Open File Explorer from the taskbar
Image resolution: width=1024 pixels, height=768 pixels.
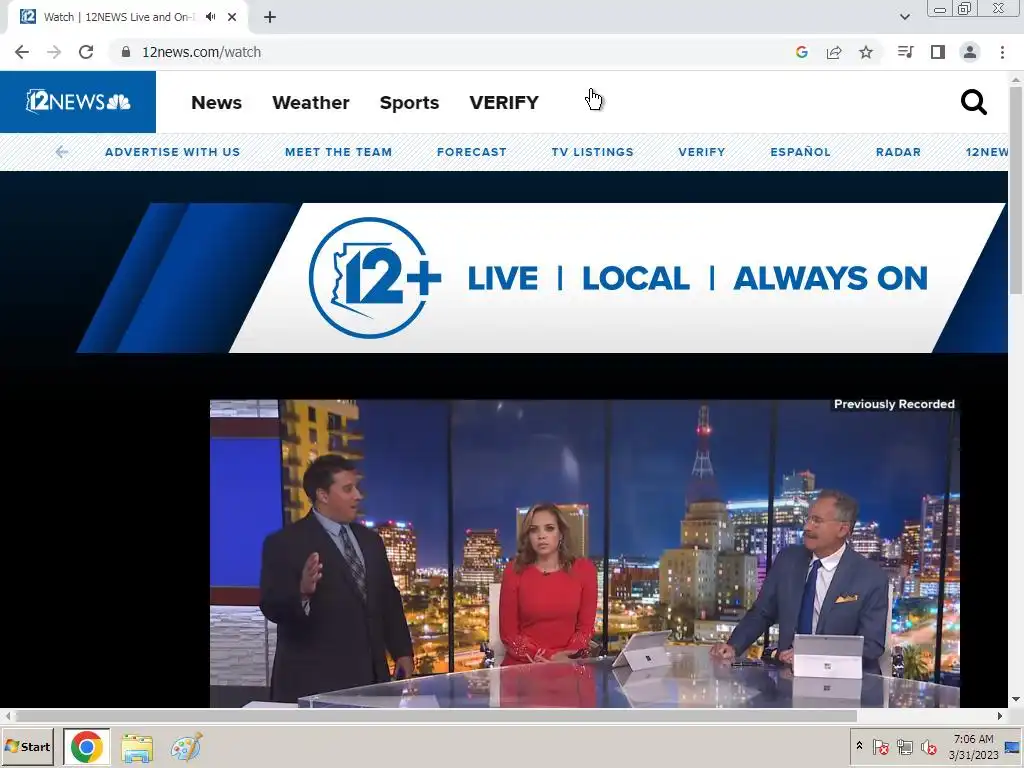tap(136, 747)
